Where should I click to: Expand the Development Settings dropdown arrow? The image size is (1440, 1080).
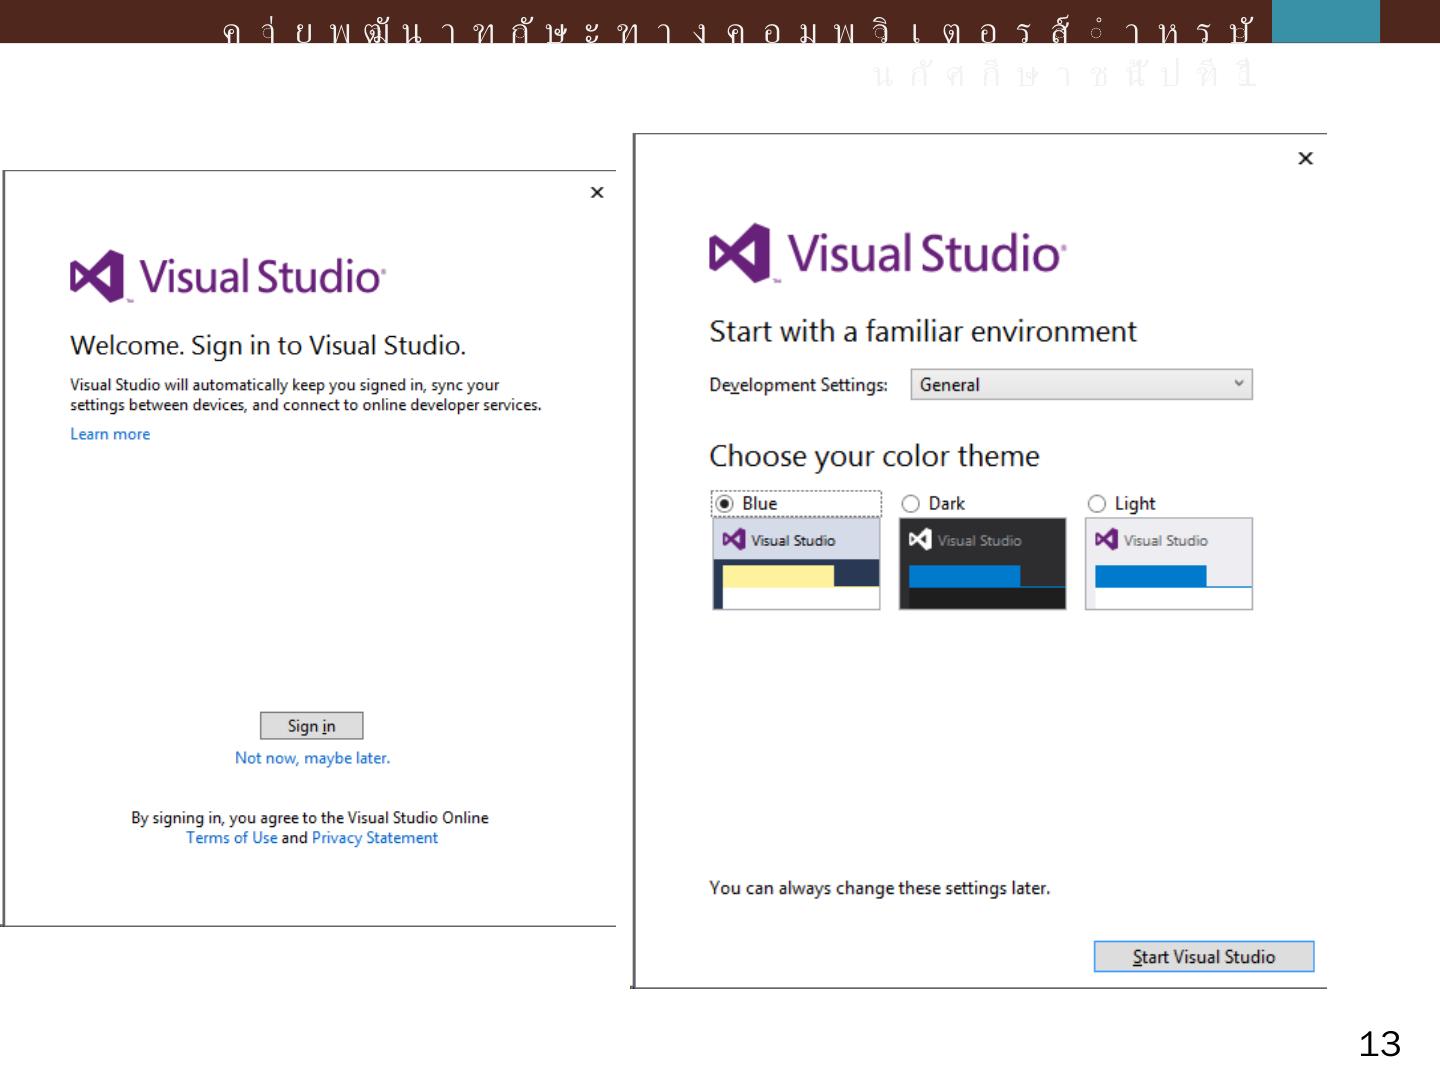tap(1239, 384)
